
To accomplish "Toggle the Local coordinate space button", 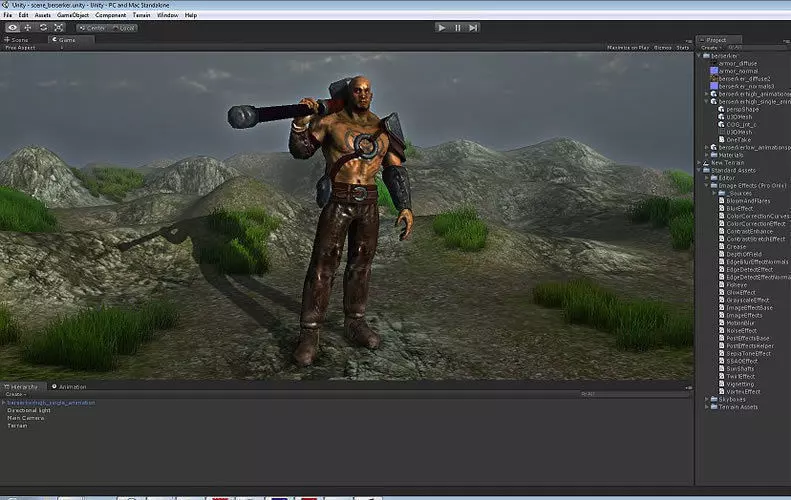I will coord(123,28).
